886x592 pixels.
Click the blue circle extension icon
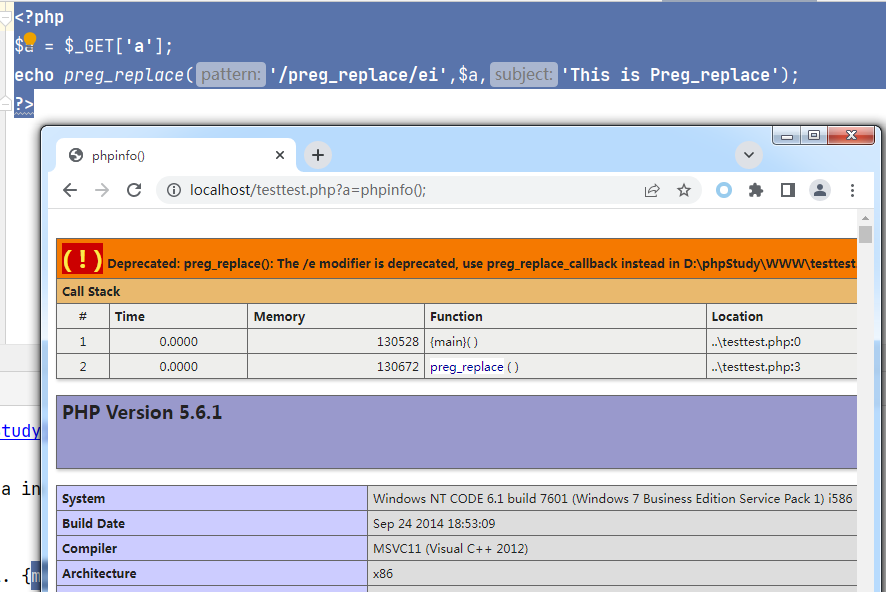[724, 190]
